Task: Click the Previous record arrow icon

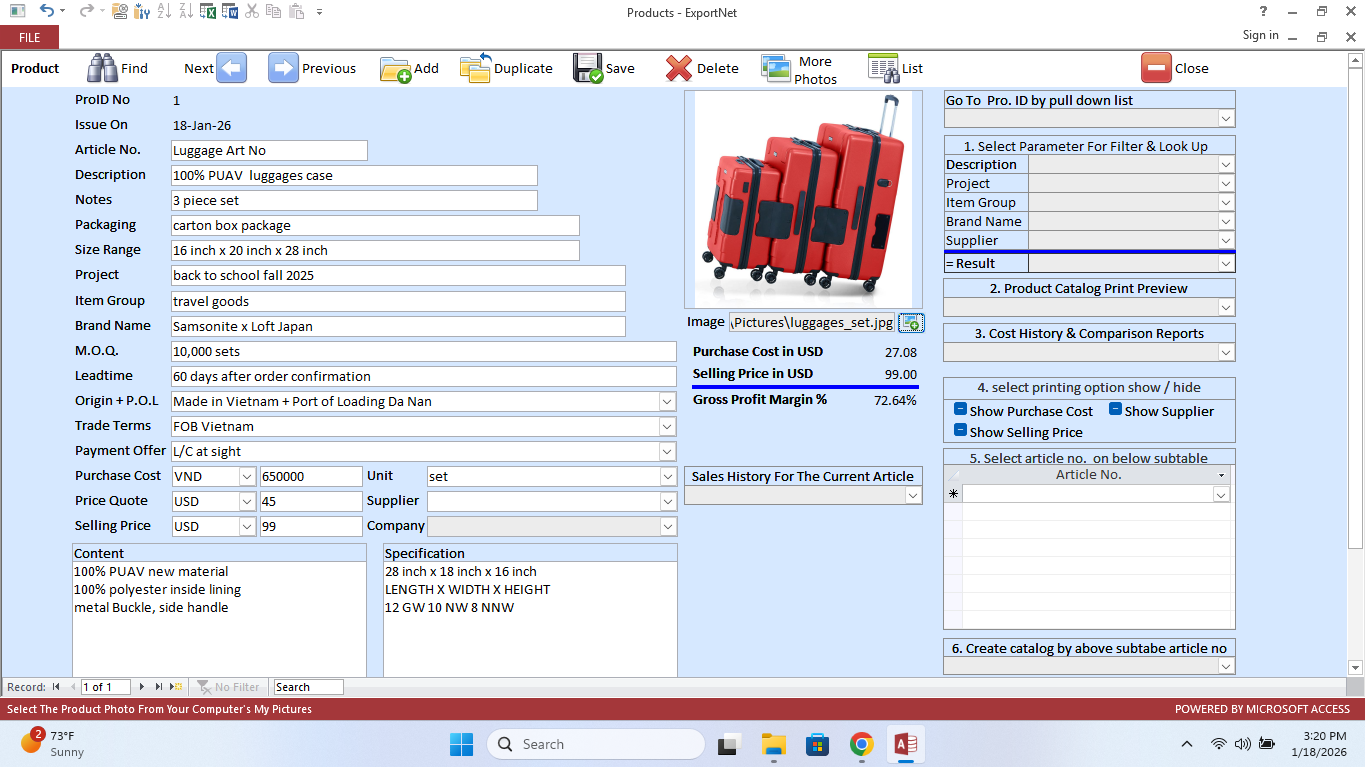Action: [284, 68]
